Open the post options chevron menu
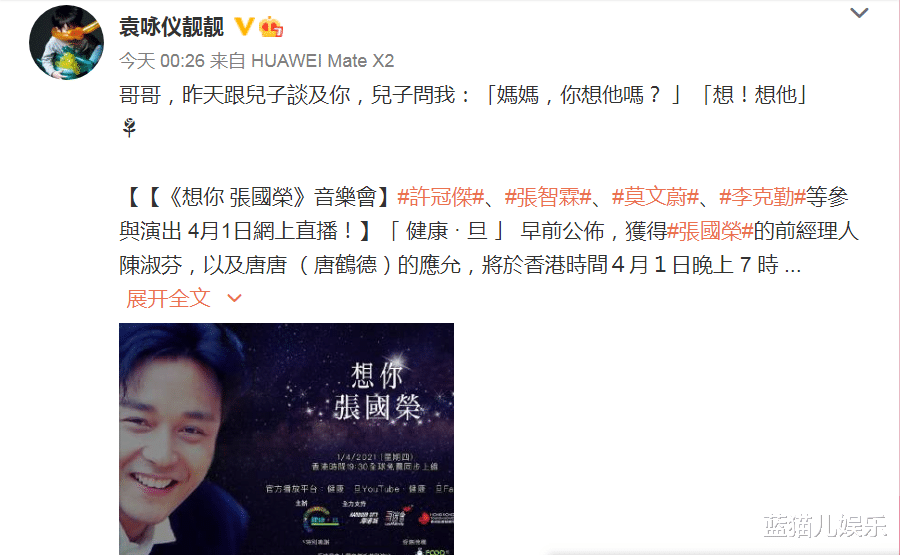This screenshot has height=555, width=900. (859, 13)
